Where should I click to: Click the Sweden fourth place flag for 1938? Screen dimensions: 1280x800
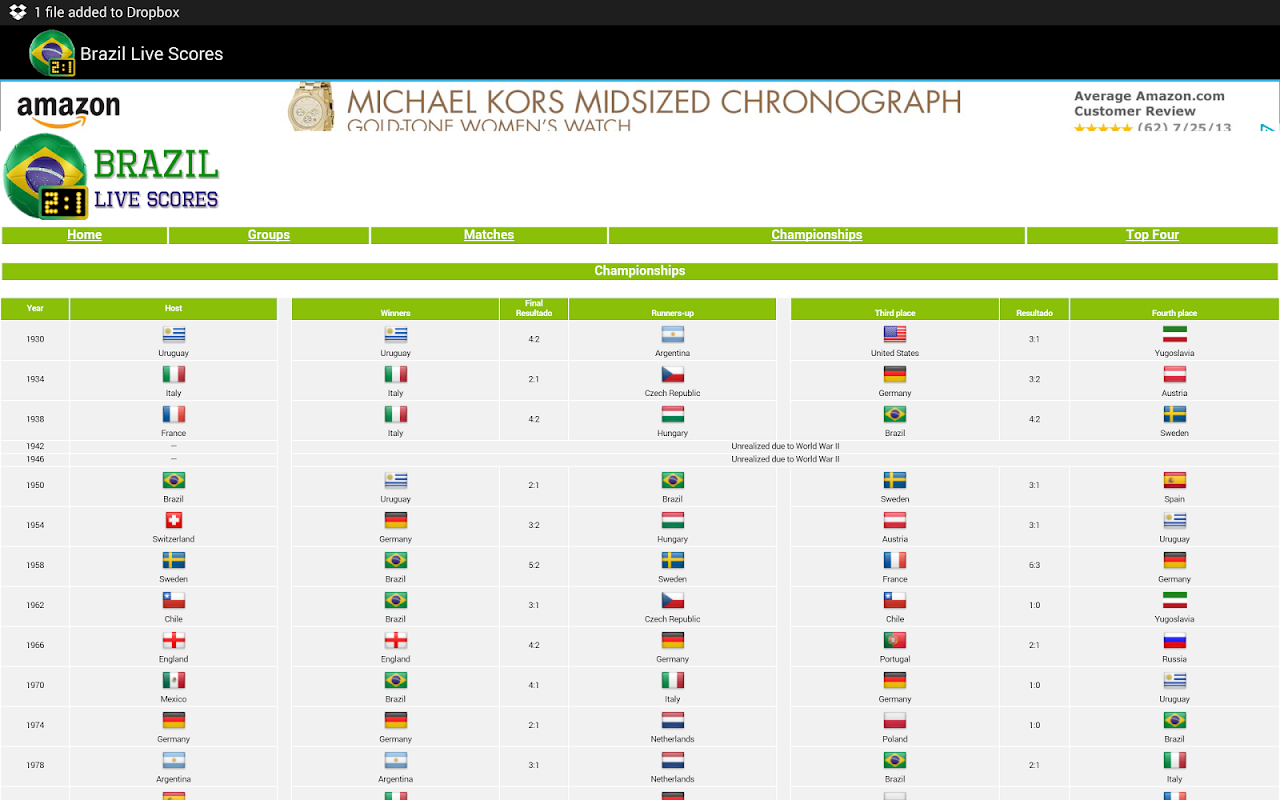[1174, 415]
